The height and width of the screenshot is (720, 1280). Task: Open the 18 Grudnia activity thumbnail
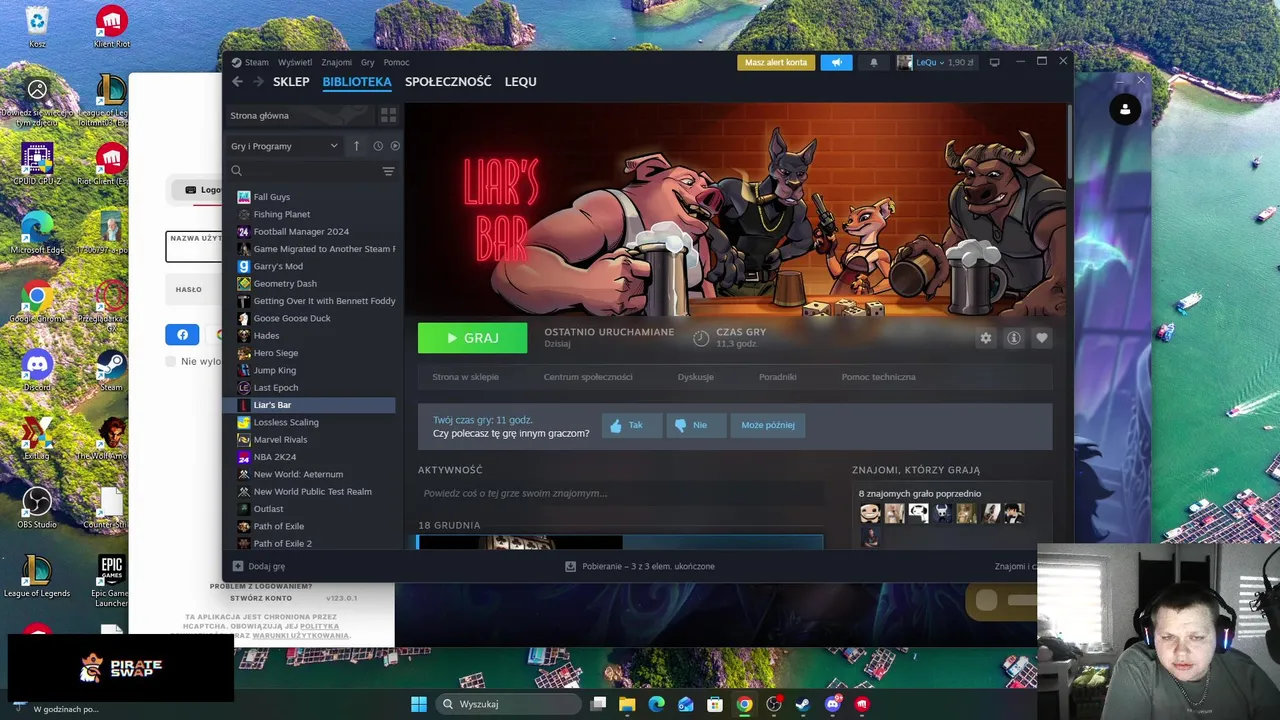[520, 542]
